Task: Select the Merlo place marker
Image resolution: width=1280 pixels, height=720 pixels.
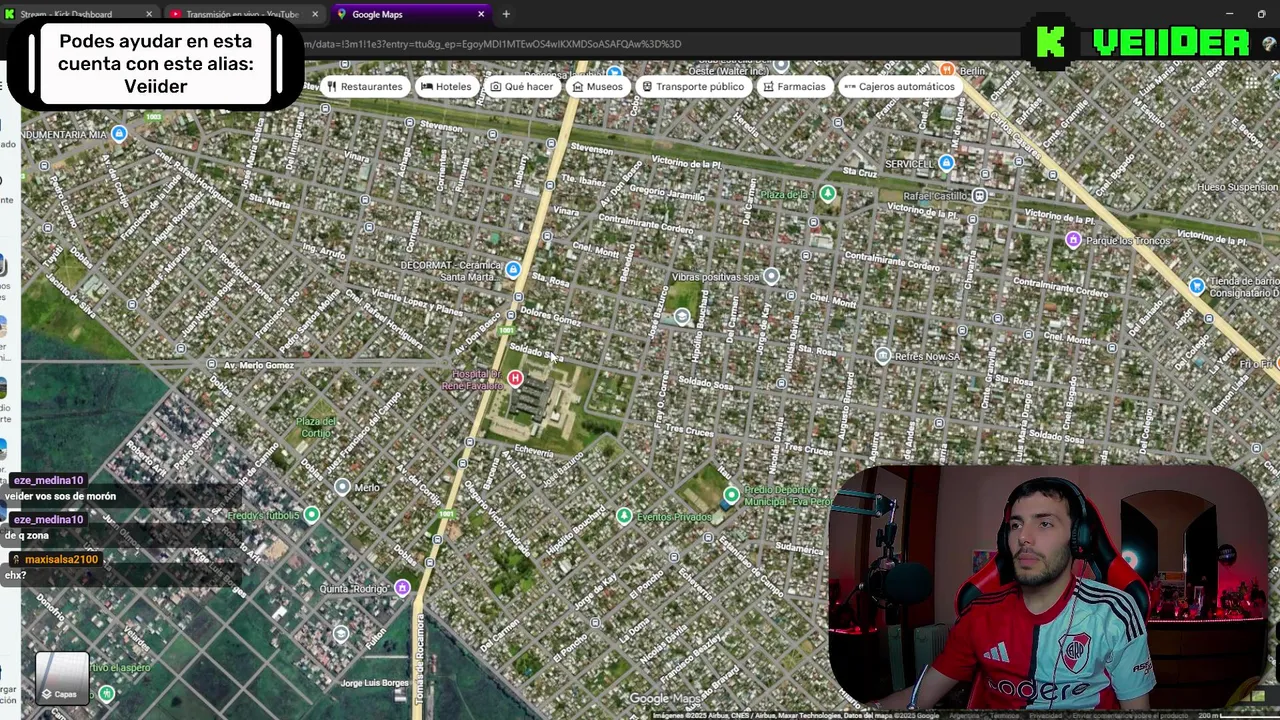Action: coord(342,487)
